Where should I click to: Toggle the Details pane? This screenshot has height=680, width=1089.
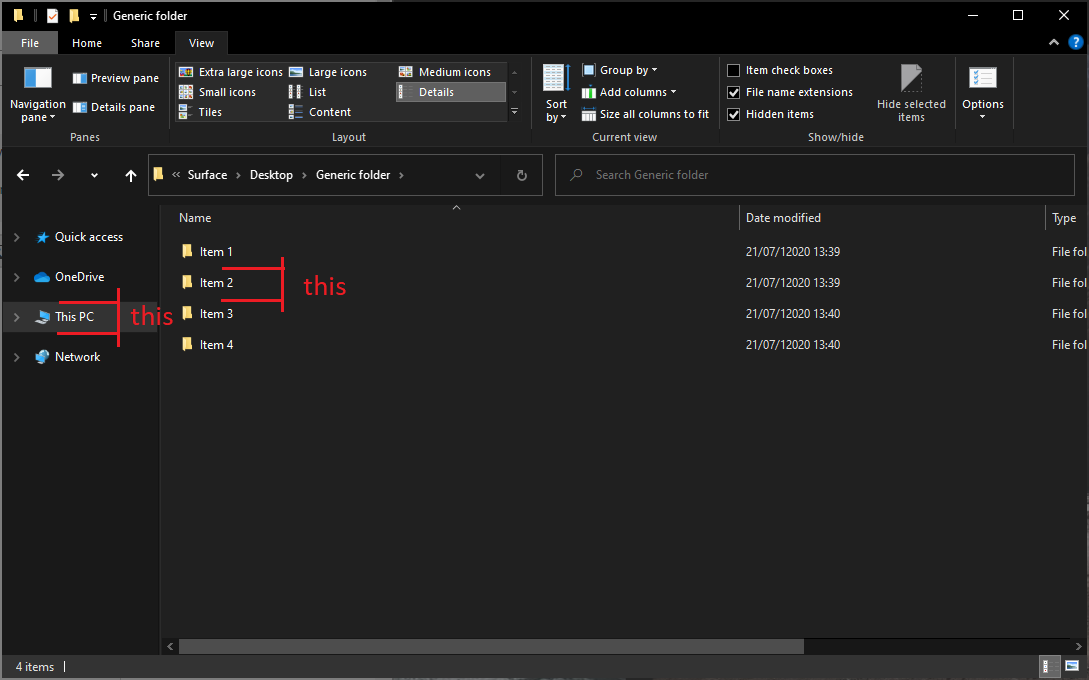114,107
